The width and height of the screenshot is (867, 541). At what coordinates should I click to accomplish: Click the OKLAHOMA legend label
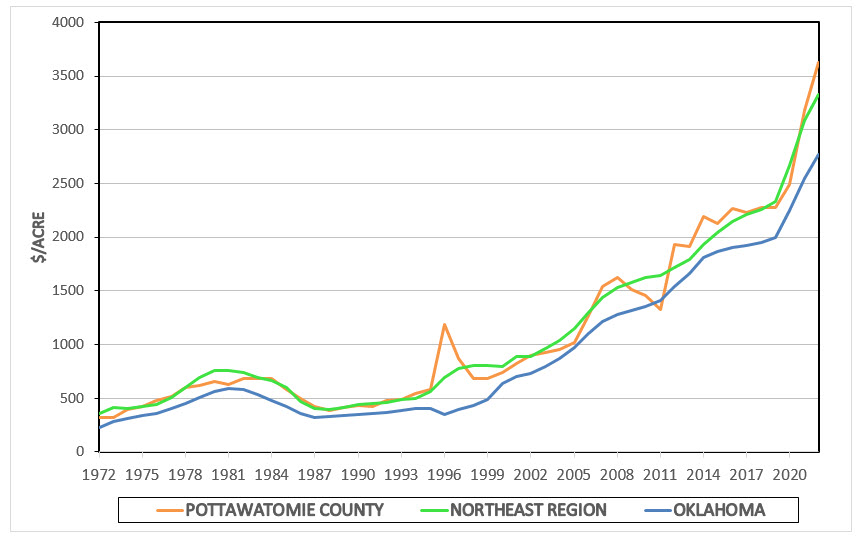tap(718, 510)
